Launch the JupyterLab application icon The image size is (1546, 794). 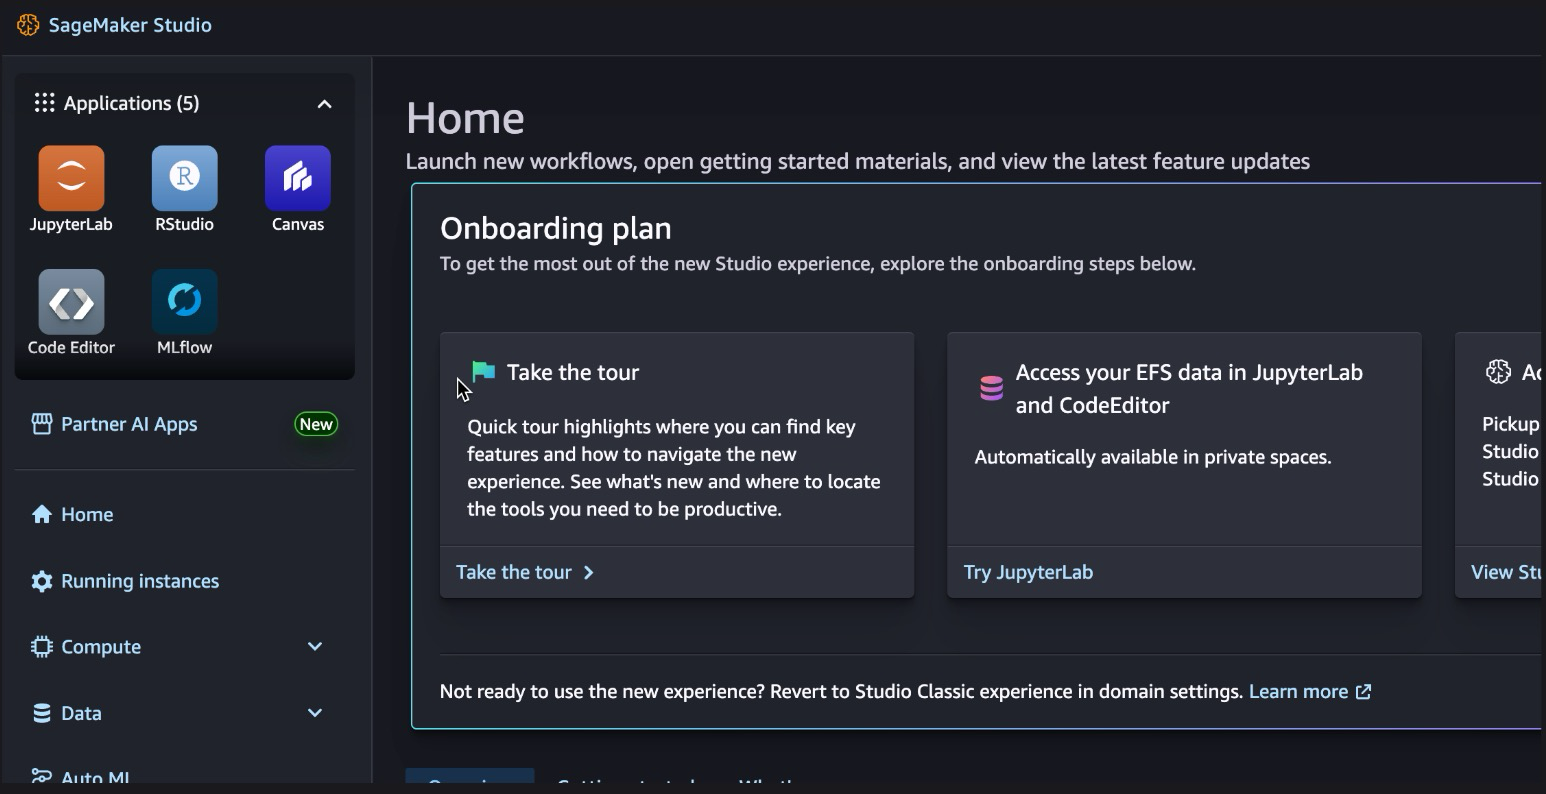(71, 178)
